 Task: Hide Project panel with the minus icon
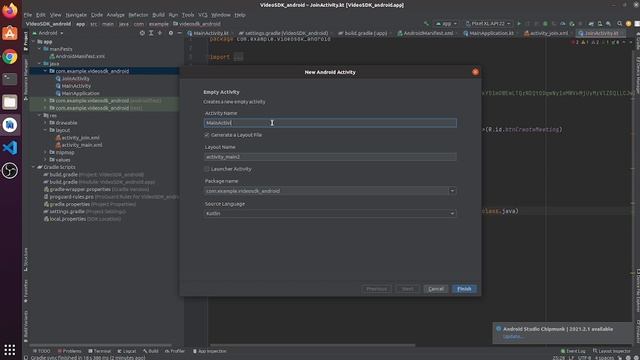pyautogui.click(x=180, y=33)
